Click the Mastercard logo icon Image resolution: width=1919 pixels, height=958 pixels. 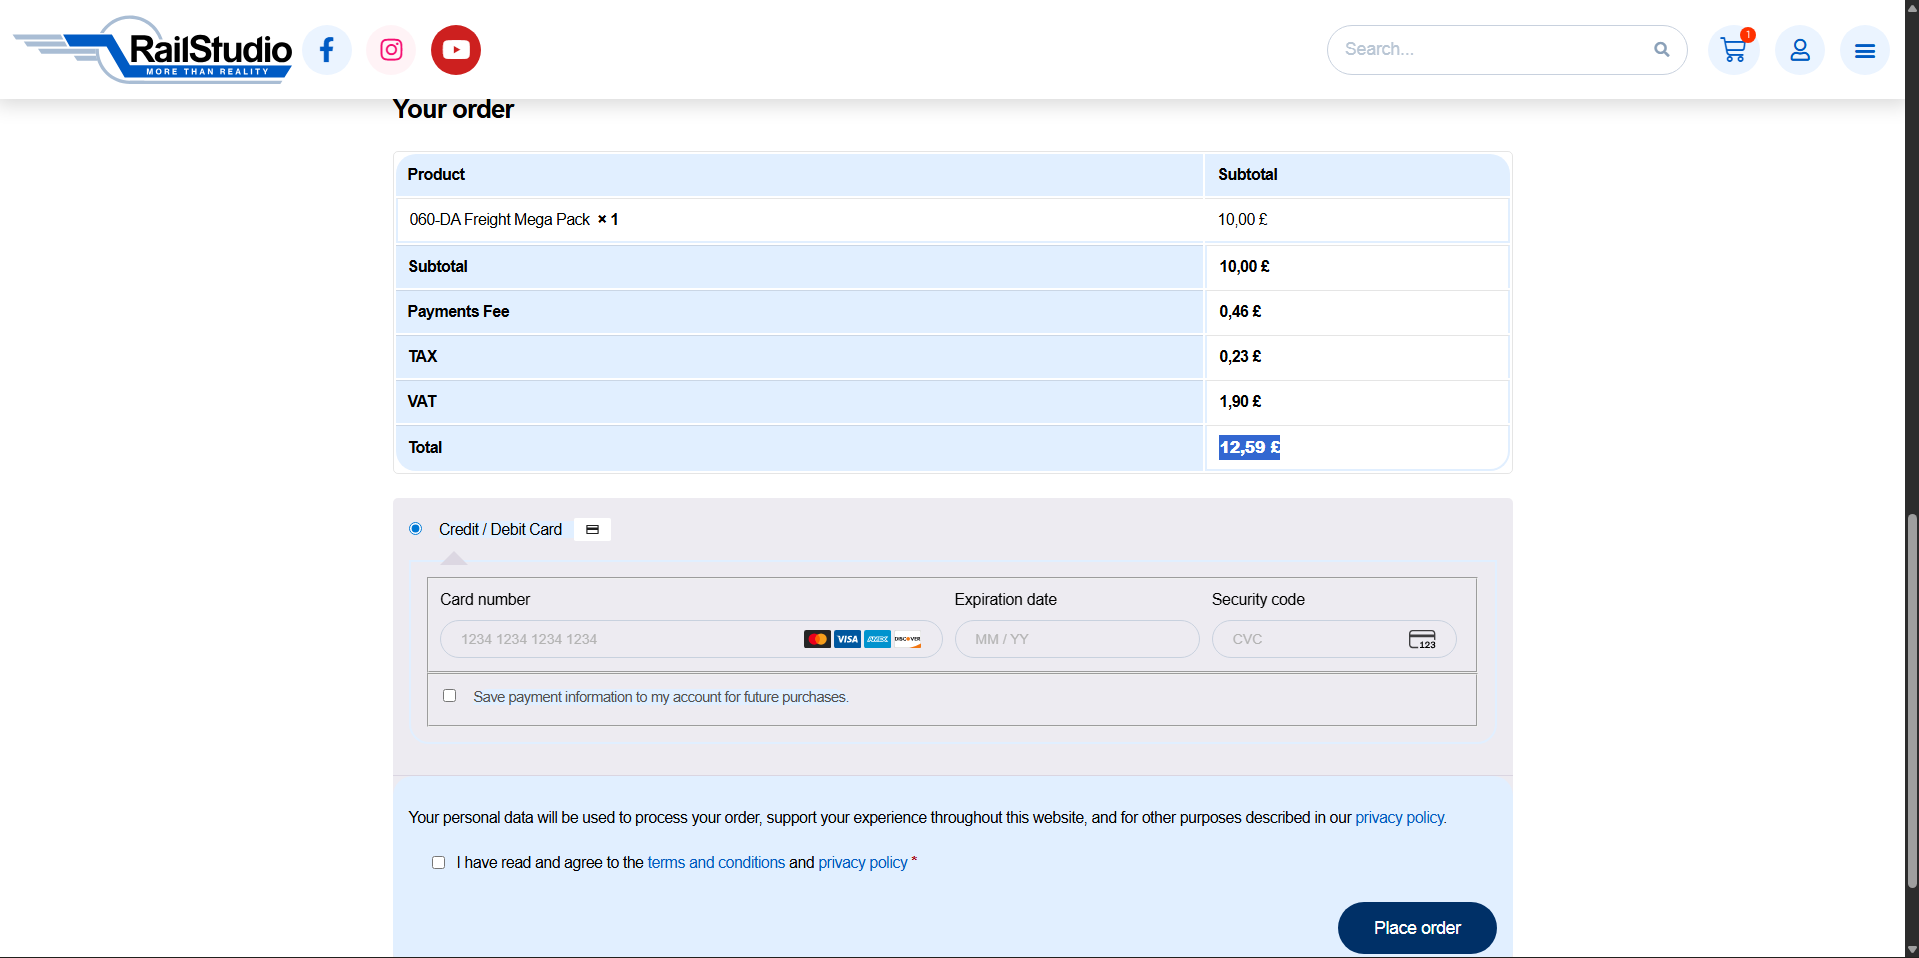point(817,639)
